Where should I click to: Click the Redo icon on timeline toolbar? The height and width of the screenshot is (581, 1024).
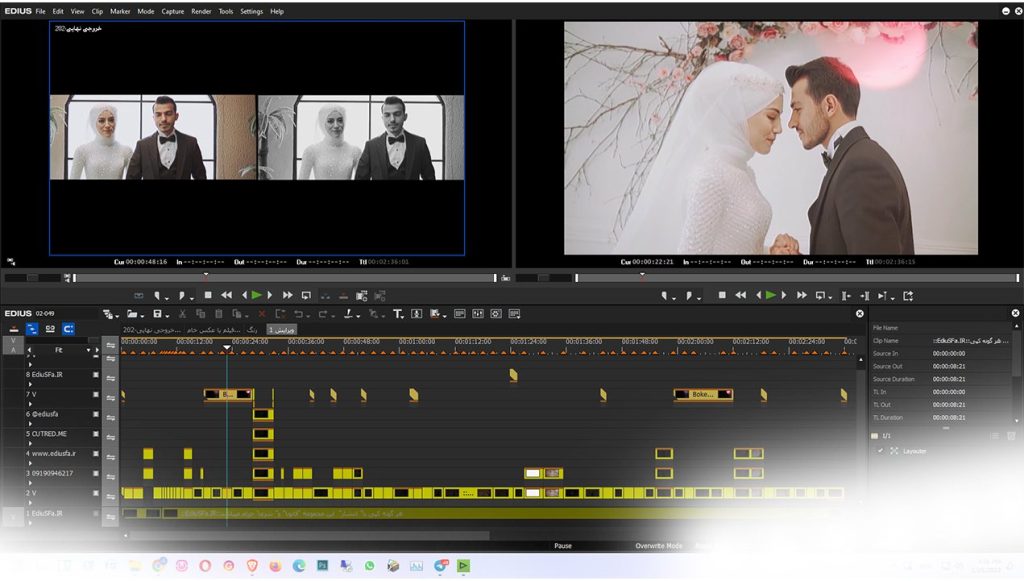(325, 314)
